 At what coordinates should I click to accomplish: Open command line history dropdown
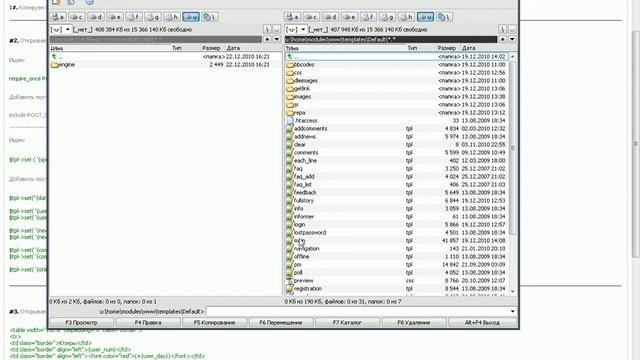coord(513,311)
